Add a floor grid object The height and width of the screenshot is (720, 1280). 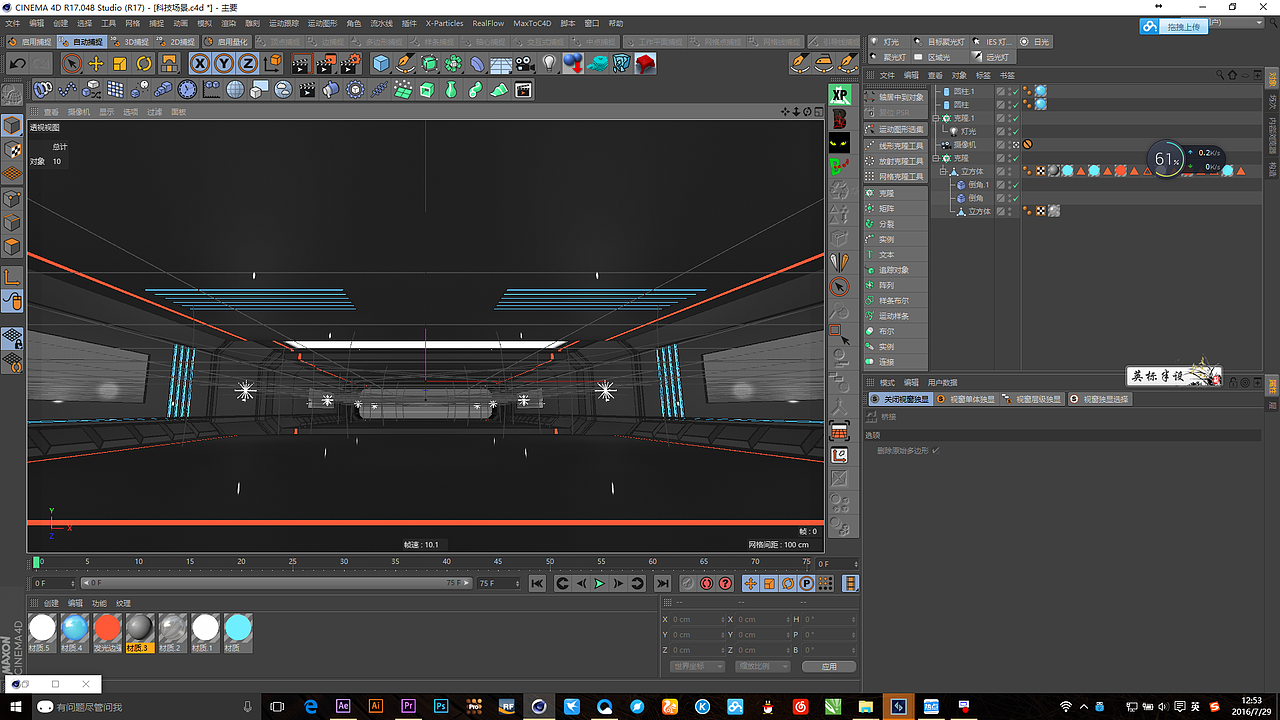pos(501,64)
